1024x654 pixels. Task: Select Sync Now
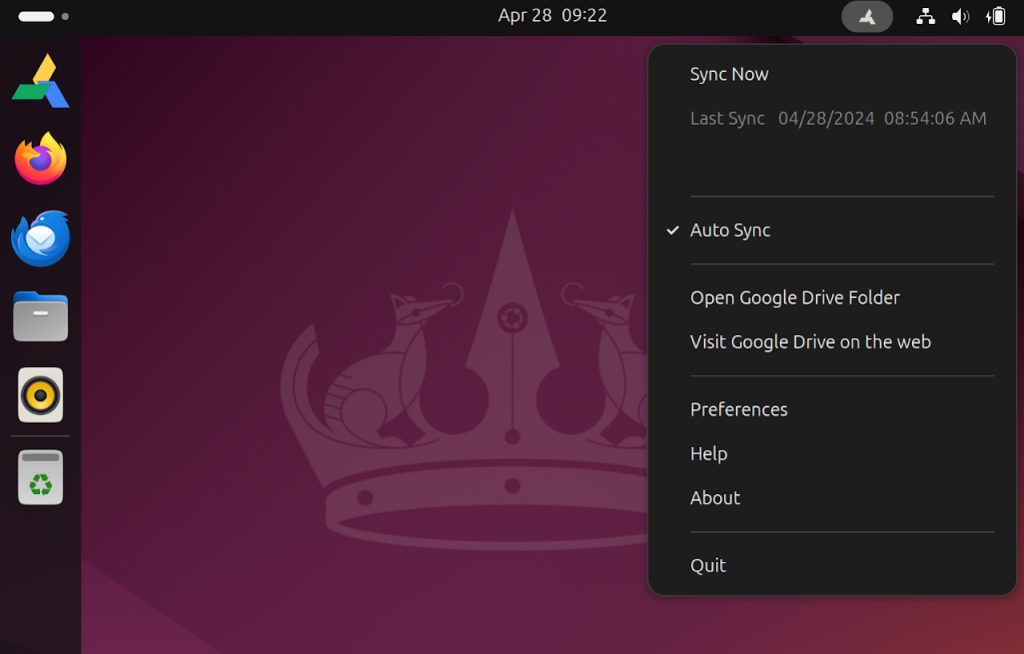(728, 73)
